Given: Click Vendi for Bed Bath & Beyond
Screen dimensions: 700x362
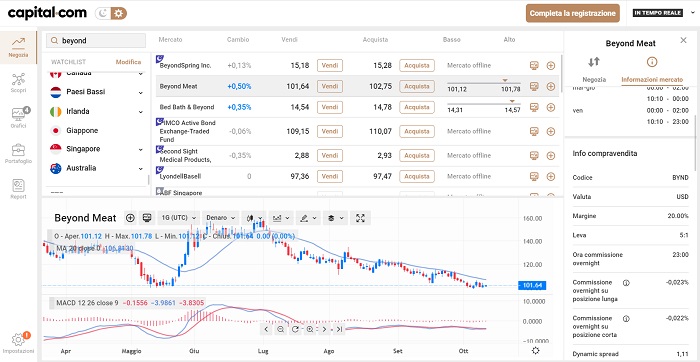Looking at the screenshot, I should click(x=329, y=107).
